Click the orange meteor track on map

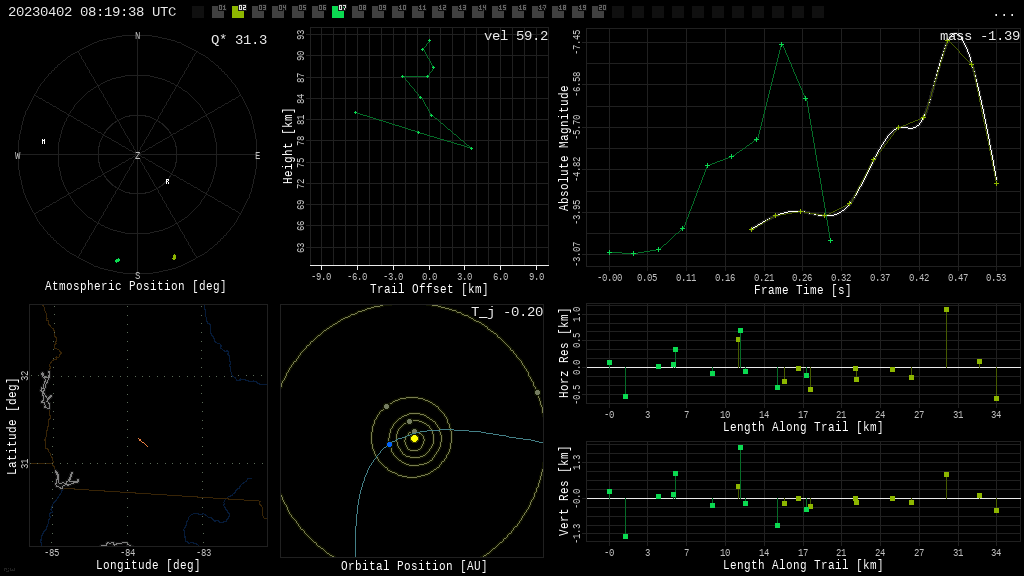[143, 442]
